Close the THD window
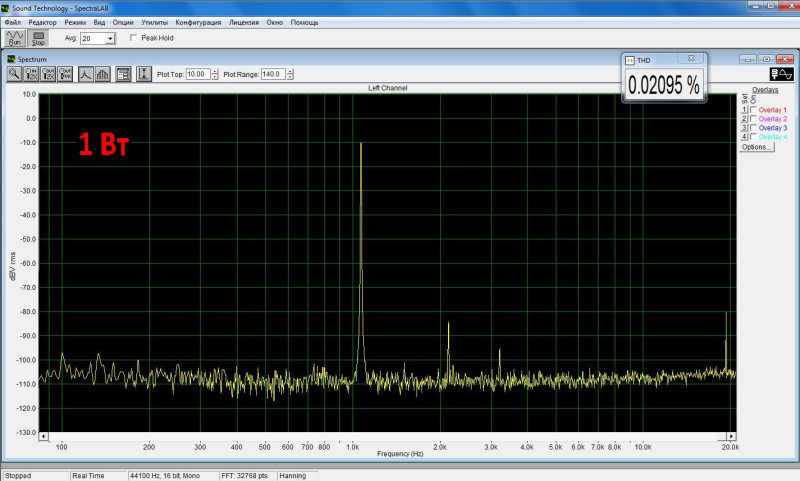Image resolution: width=800 pixels, height=481 pixels. tap(691, 58)
